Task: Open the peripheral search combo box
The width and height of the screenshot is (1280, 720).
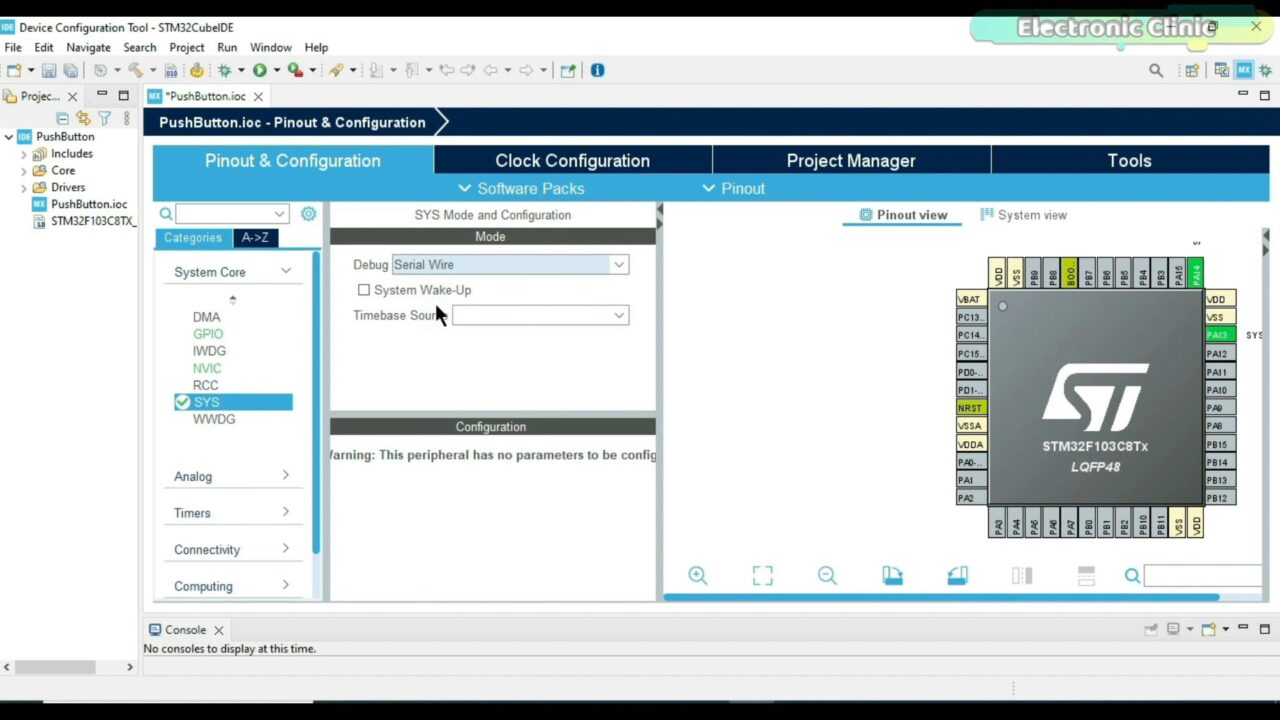Action: (x=232, y=214)
